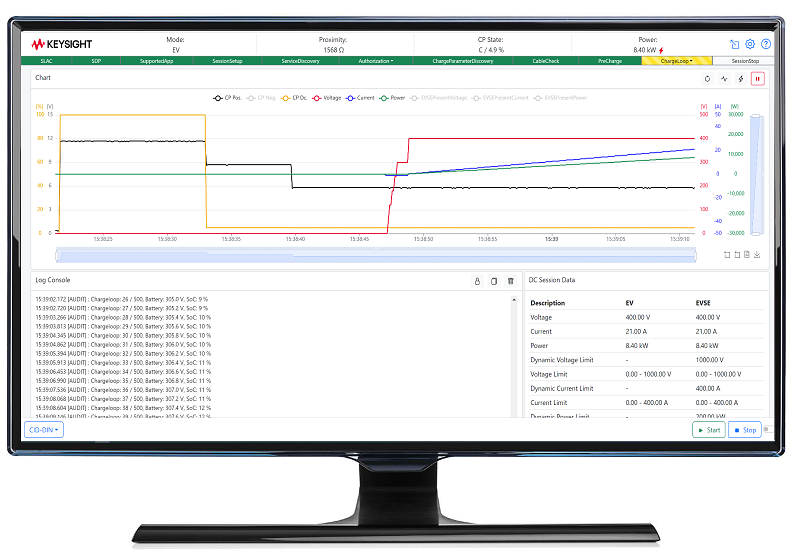Click the chart time range slider bar
The height and width of the screenshot is (554, 800).
pyautogui.click(x=376, y=255)
